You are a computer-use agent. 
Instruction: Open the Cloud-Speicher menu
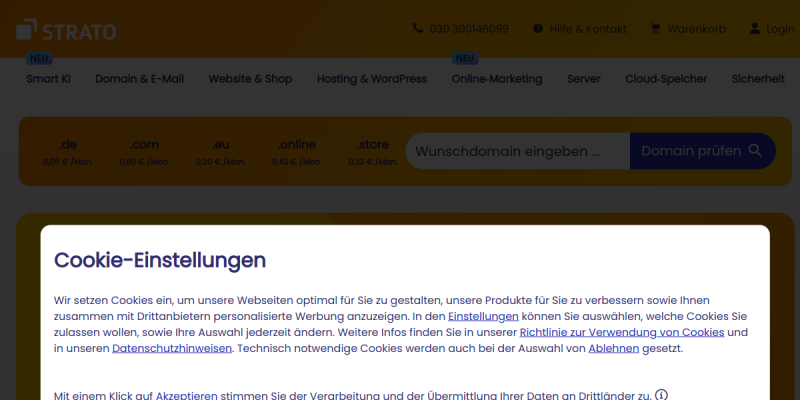click(x=666, y=79)
